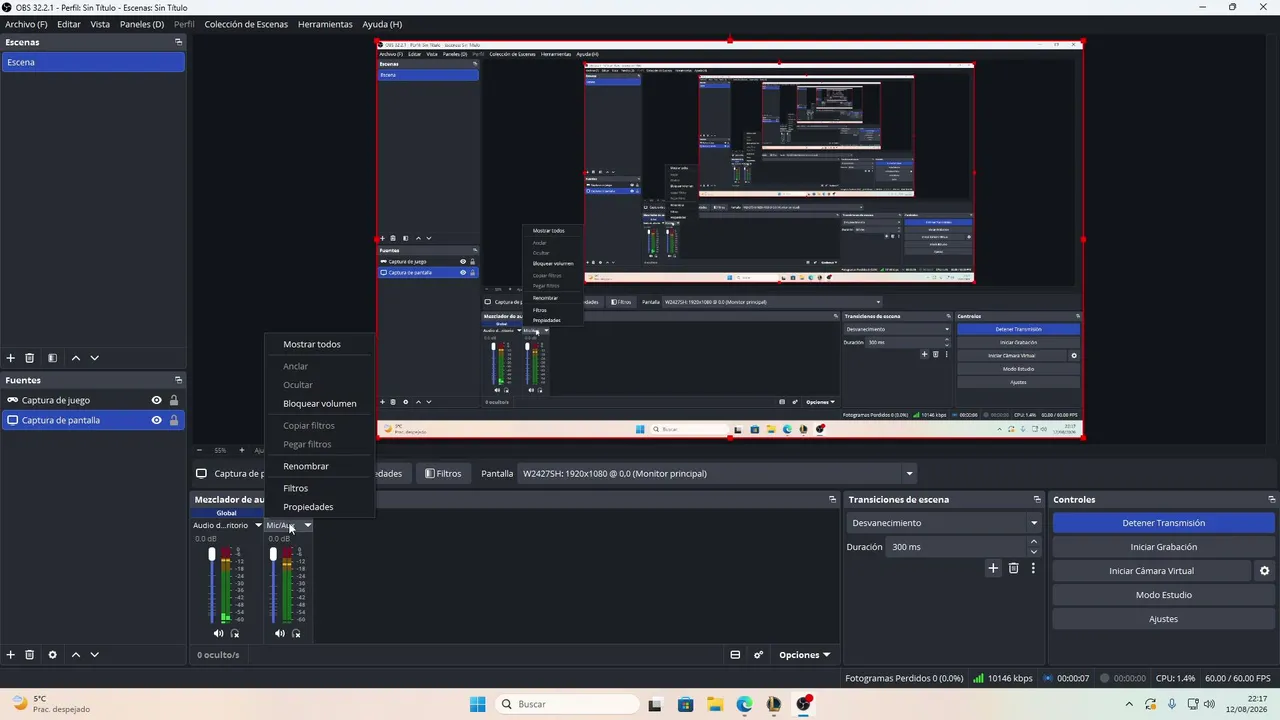1280x720 pixels.
Task: Choose Bloquear volumen in context menu
Action: click(x=320, y=404)
